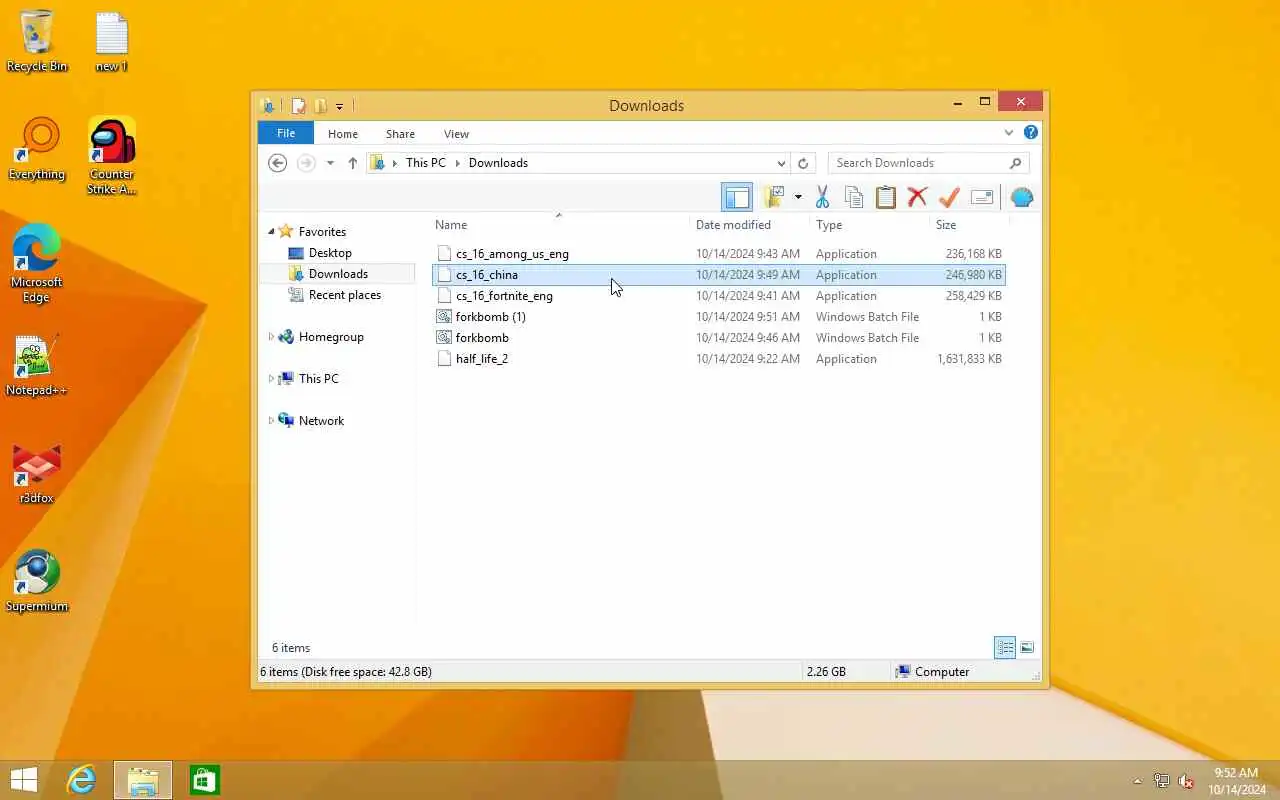The height and width of the screenshot is (800, 1280).
Task: Click Downloads in the address breadcrumb
Action: click(498, 163)
